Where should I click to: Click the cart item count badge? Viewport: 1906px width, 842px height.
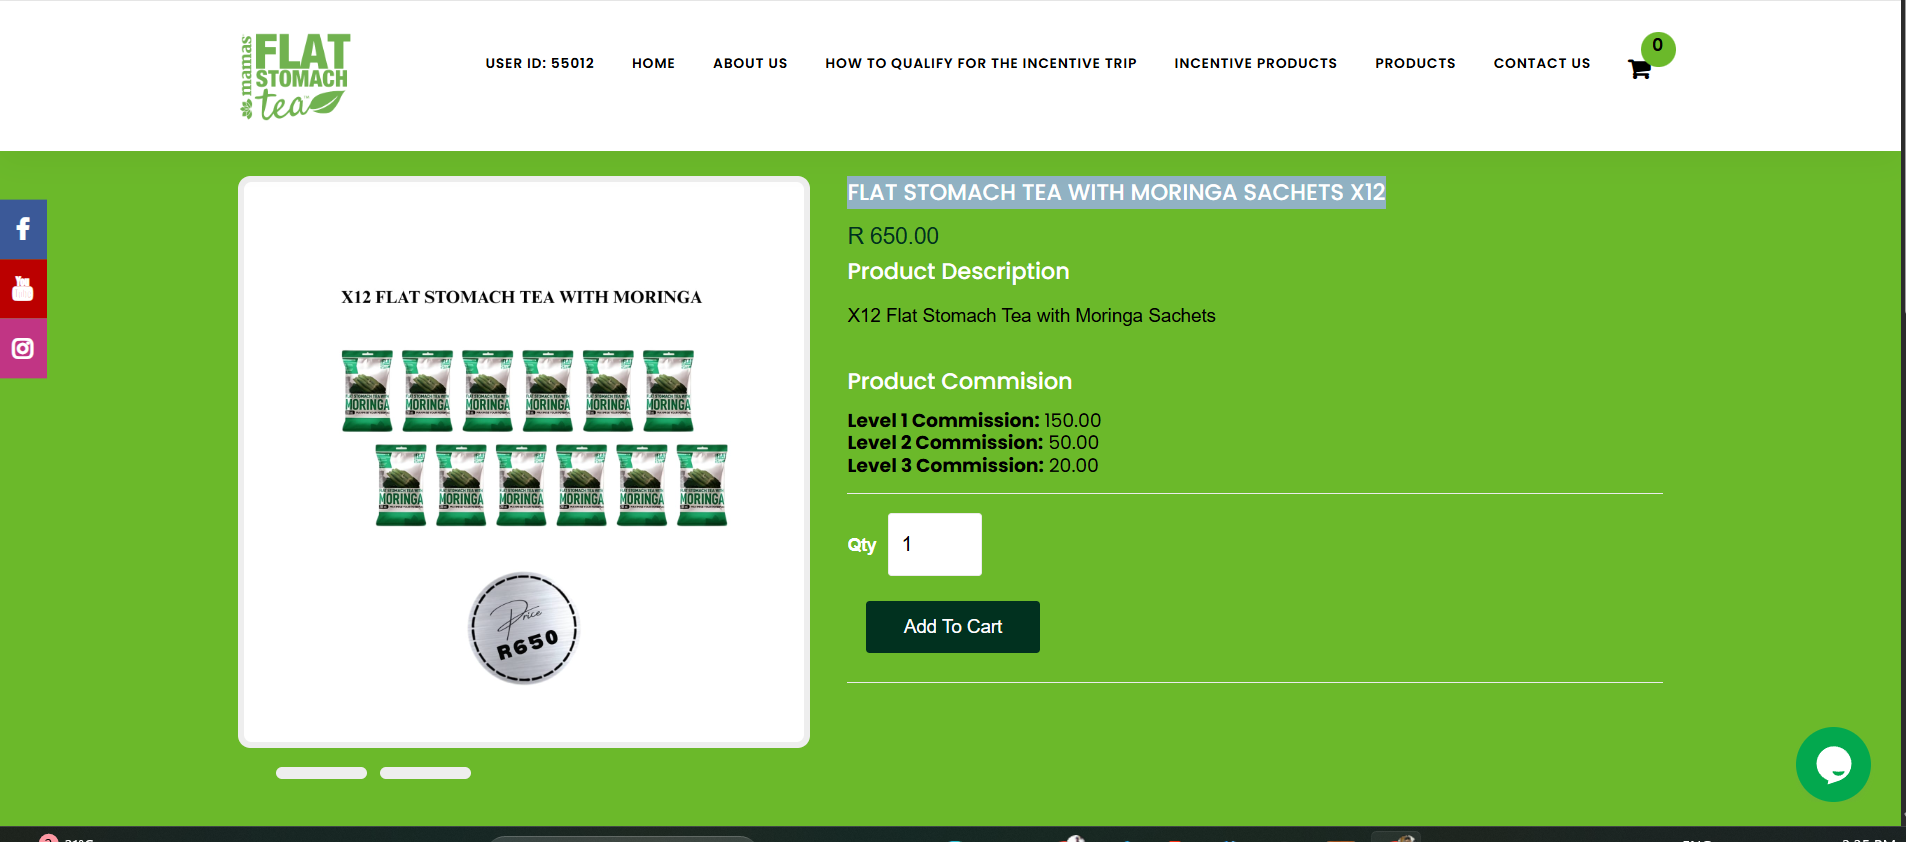pos(1658,48)
